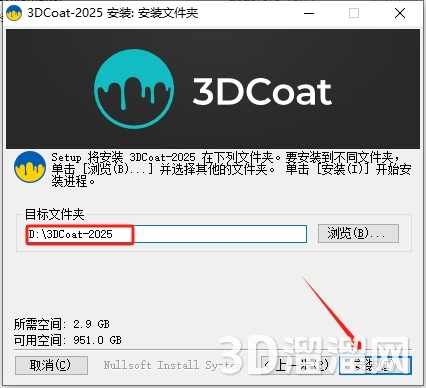426x388 pixels.
Task: Click the Browse (浏览(B)...) button
Action: [358, 233]
